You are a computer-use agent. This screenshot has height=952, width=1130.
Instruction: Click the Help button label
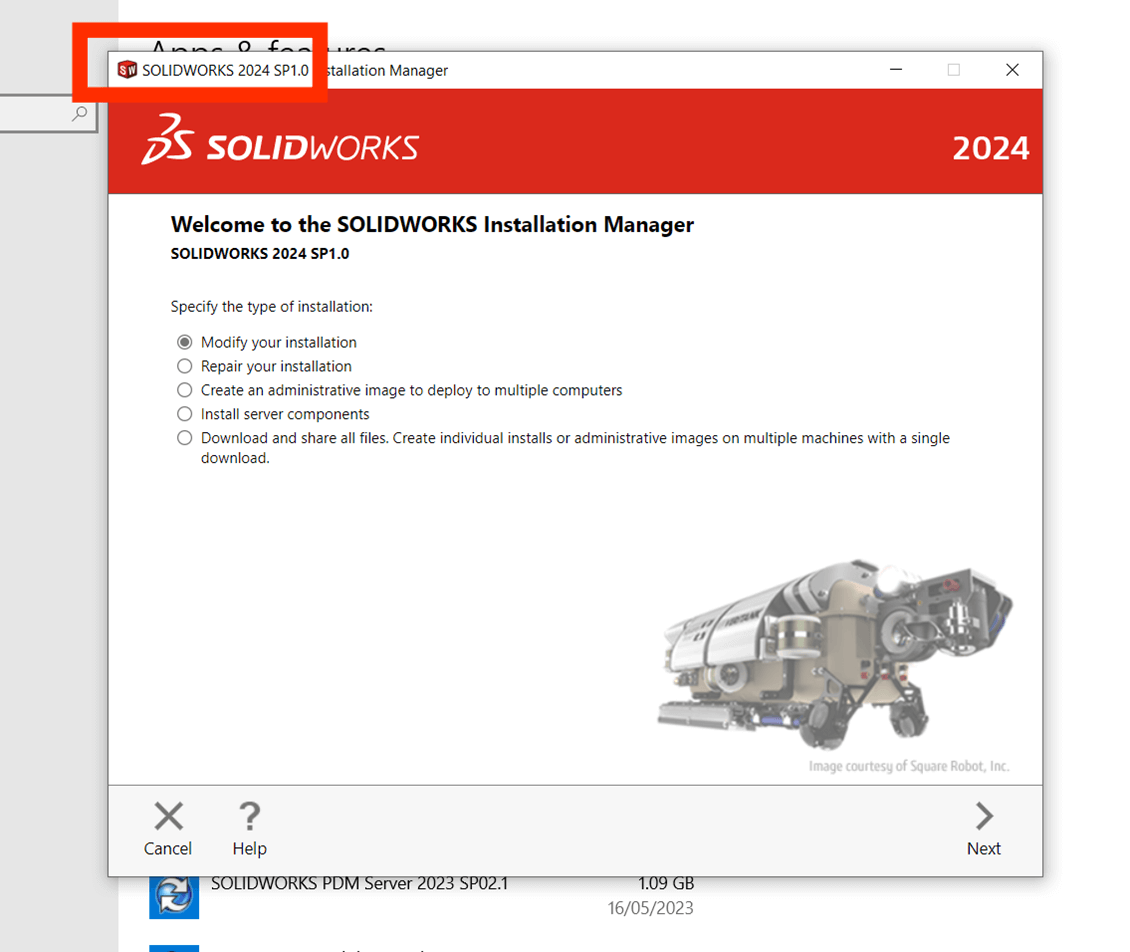pos(248,848)
